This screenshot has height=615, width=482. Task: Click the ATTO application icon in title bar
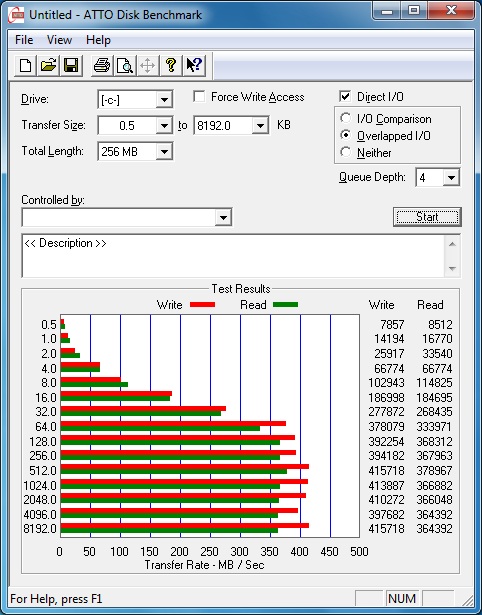16,15
